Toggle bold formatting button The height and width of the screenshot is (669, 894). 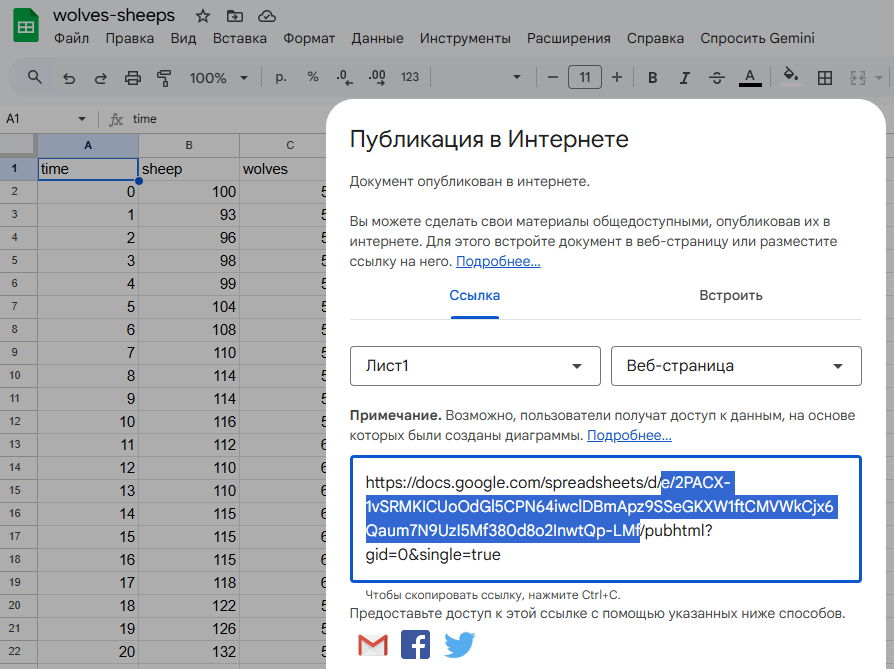click(x=652, y=77)
